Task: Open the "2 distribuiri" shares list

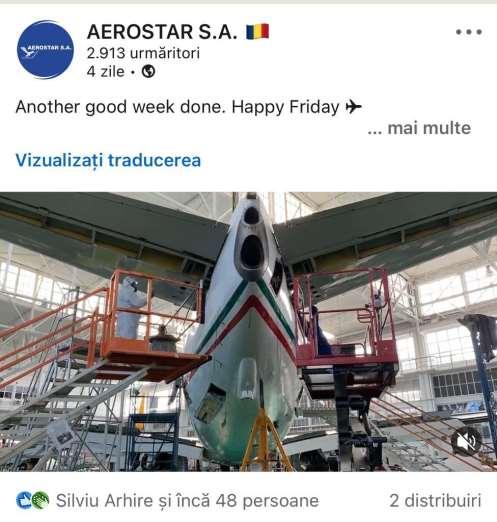Action: click(435, 501)
